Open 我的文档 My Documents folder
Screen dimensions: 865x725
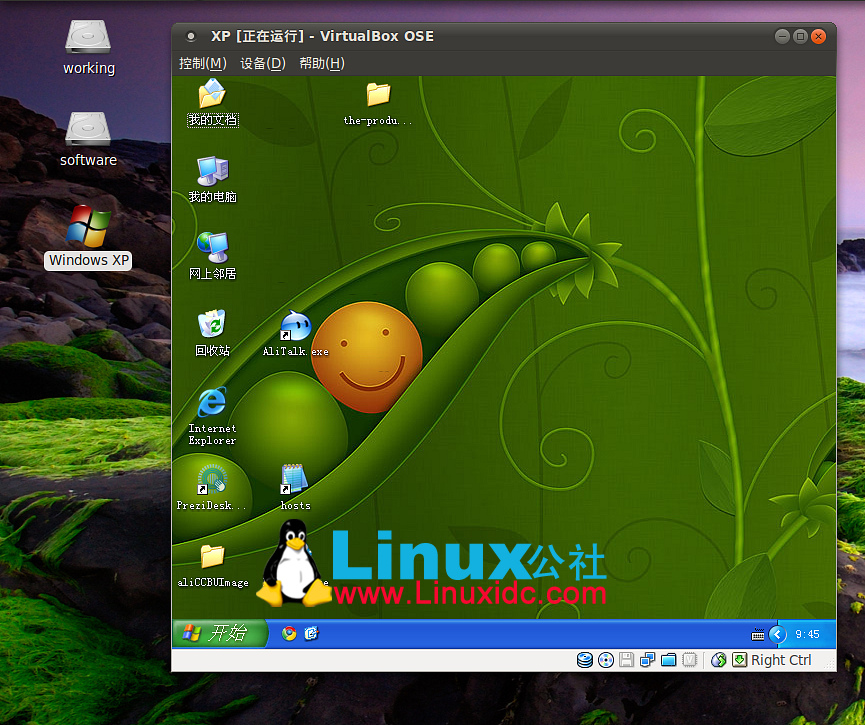[x=213, y=100]
